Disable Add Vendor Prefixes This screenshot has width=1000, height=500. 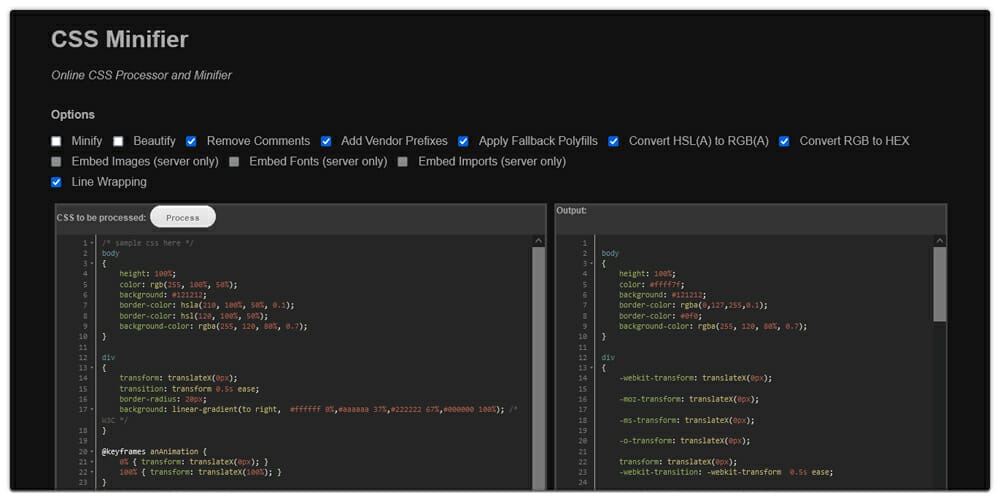326,141
